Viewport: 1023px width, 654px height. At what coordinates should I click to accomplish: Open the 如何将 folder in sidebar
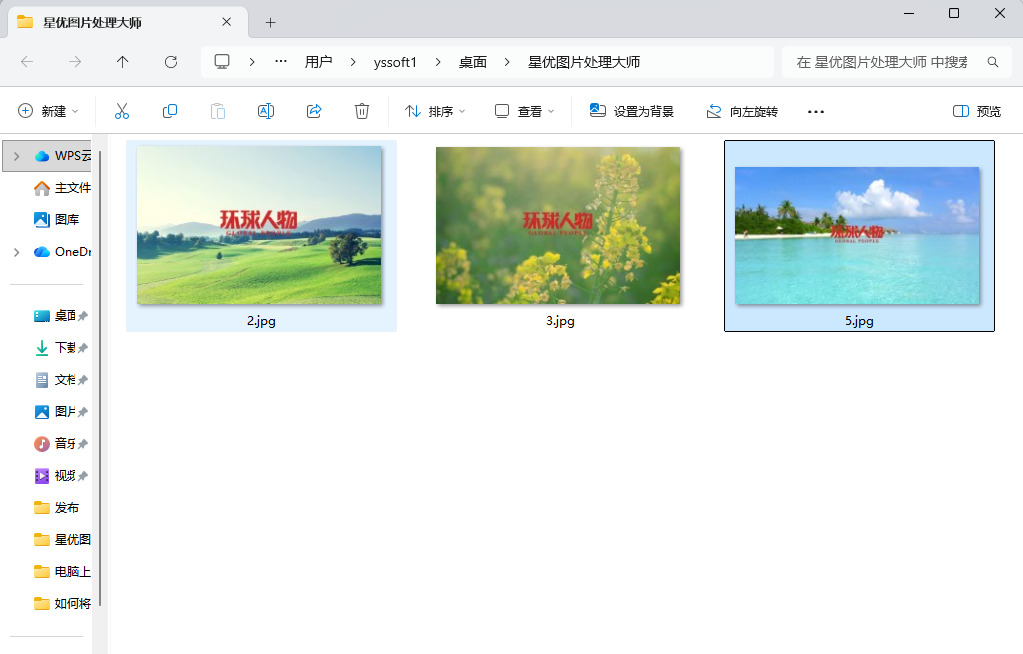62,604
